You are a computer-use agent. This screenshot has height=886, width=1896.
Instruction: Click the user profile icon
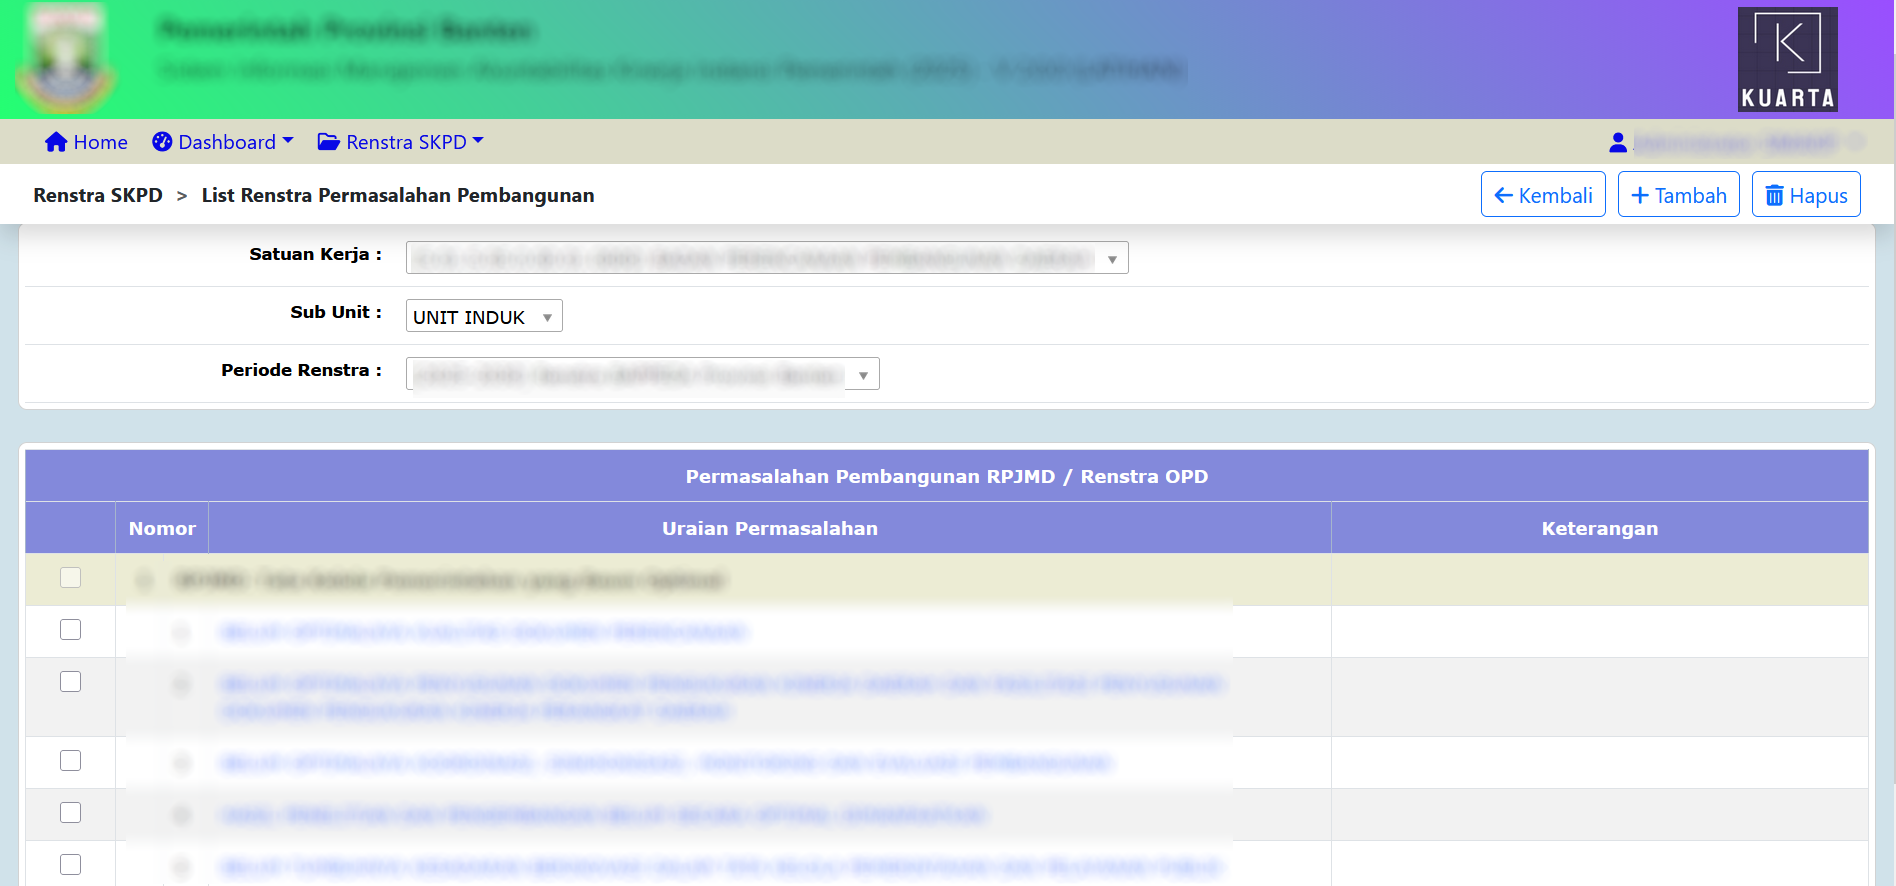[1617, 143]
